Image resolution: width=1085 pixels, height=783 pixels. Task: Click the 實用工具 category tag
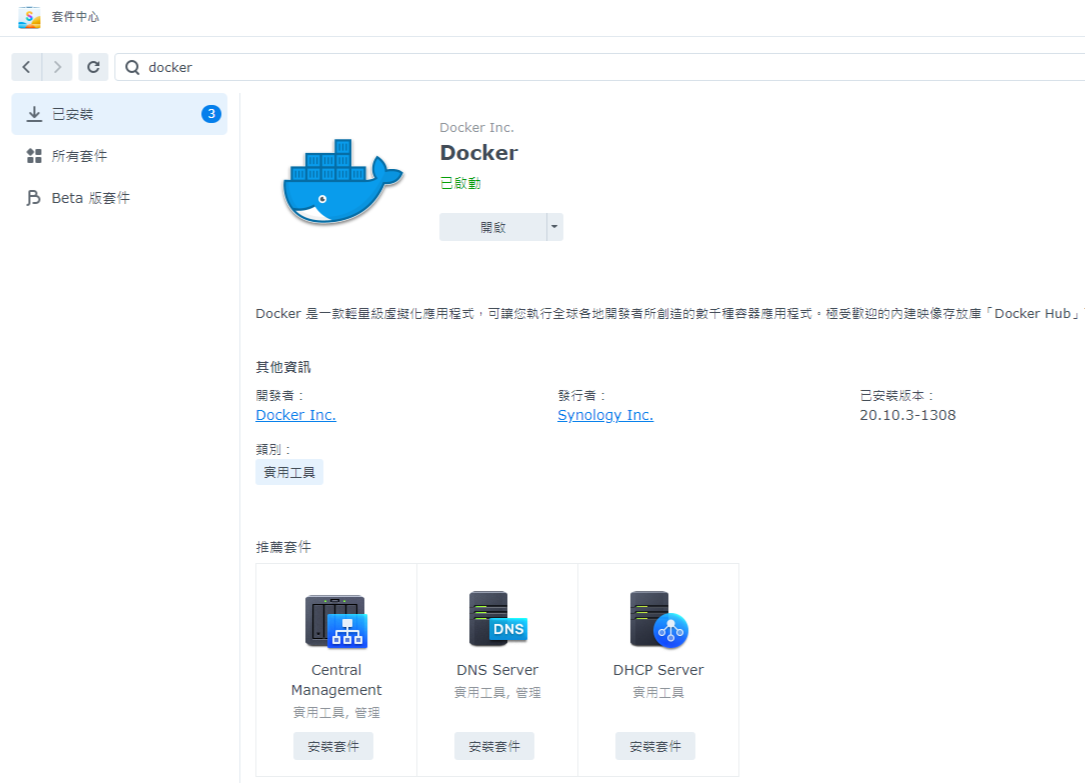tap(289, 472)
